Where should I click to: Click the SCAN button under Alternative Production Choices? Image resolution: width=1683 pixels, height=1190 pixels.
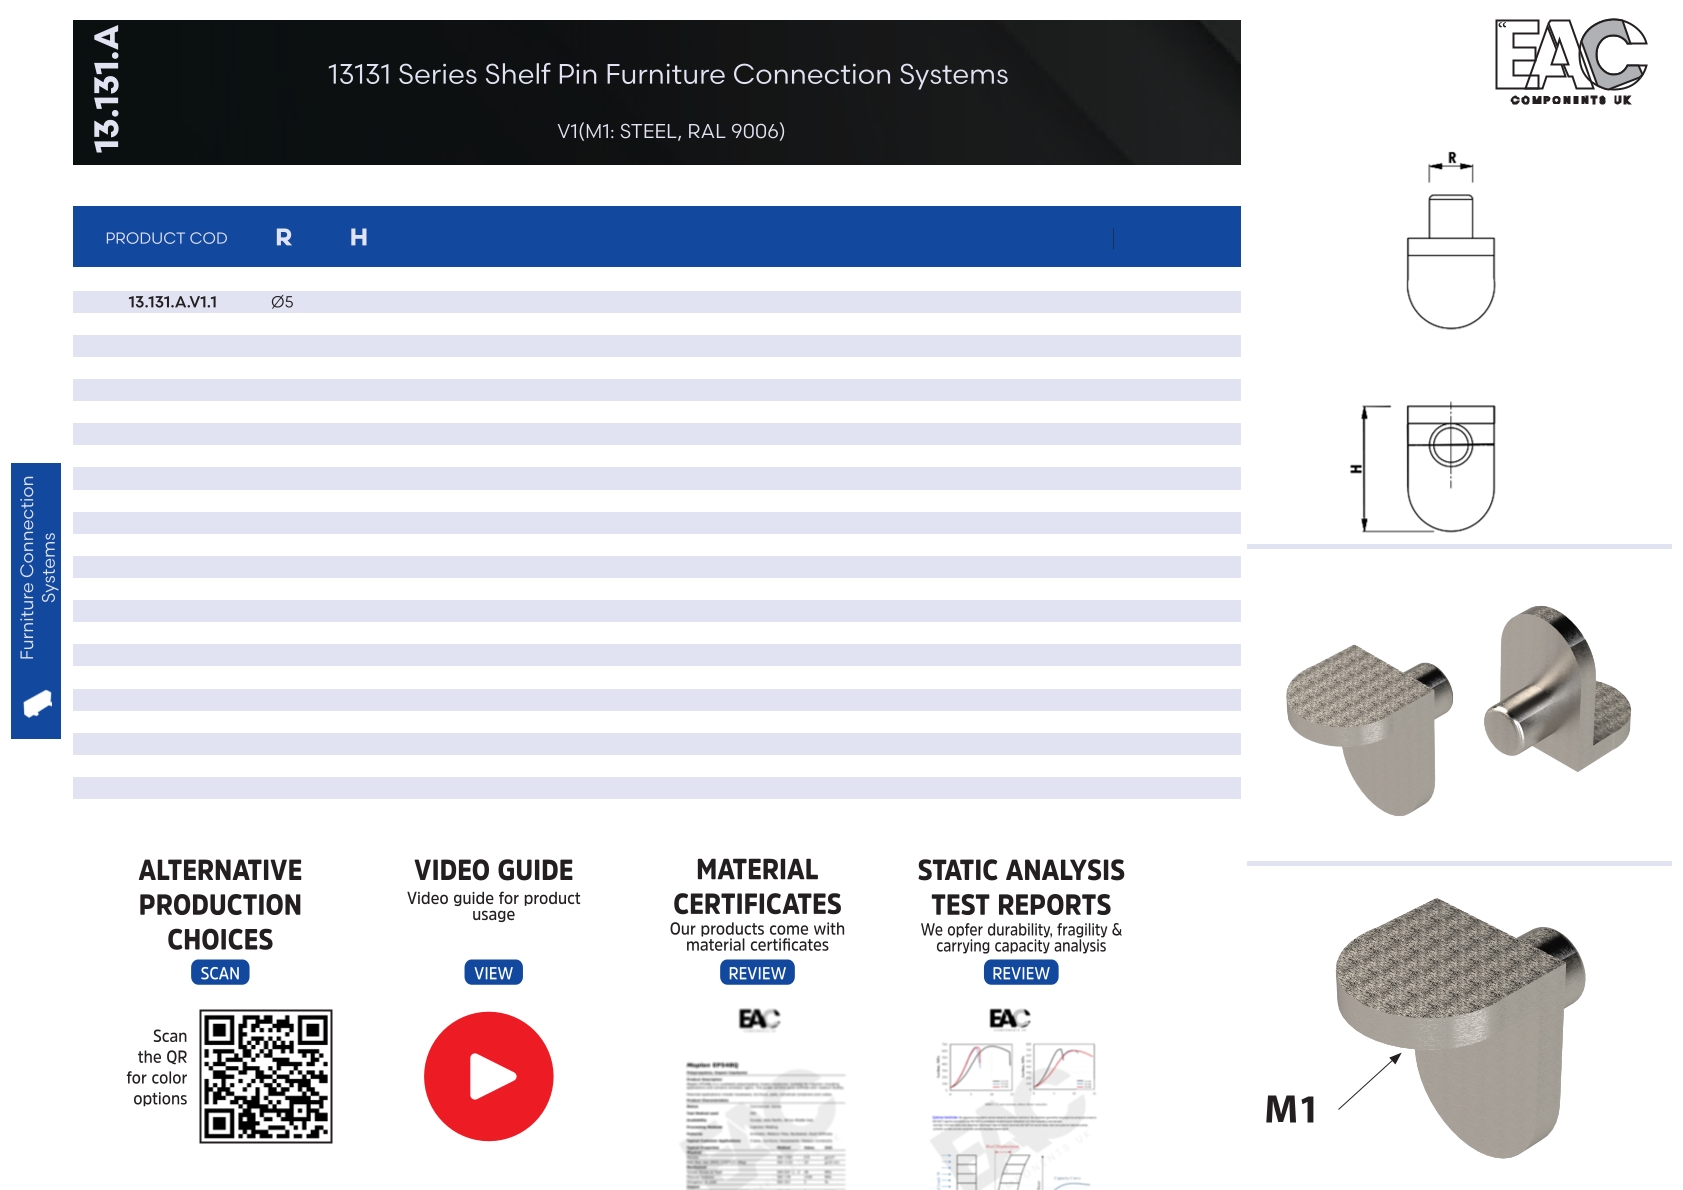tap(220, 973)
